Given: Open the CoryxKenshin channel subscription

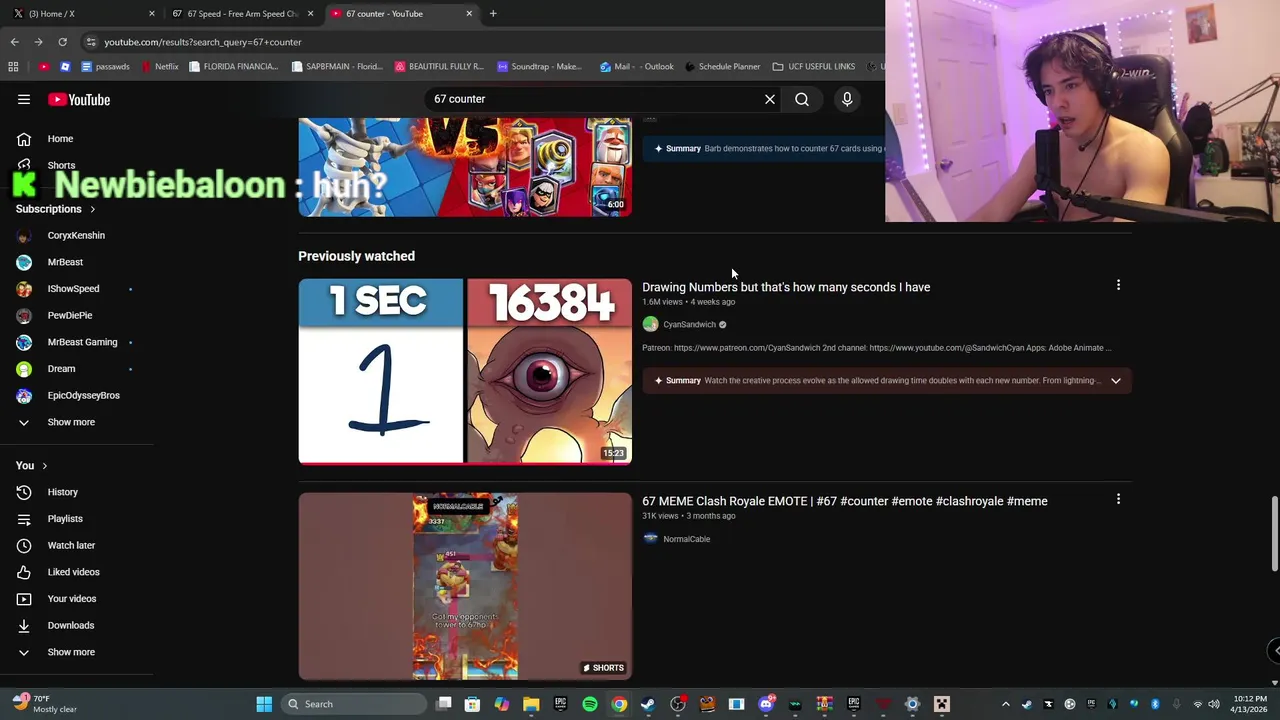Looking at the screenshot, I should point(77,236).
